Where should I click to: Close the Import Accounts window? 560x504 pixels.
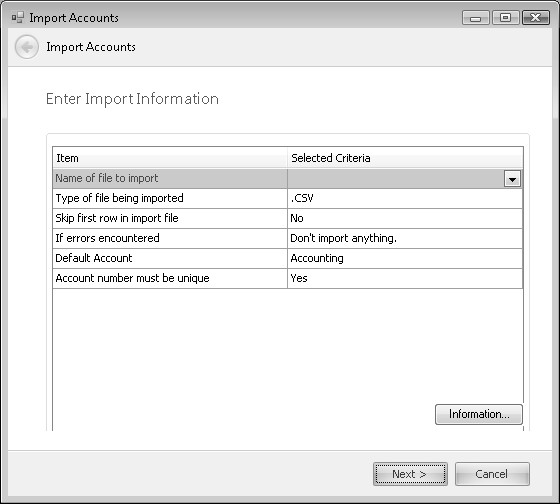click(535, 18)
